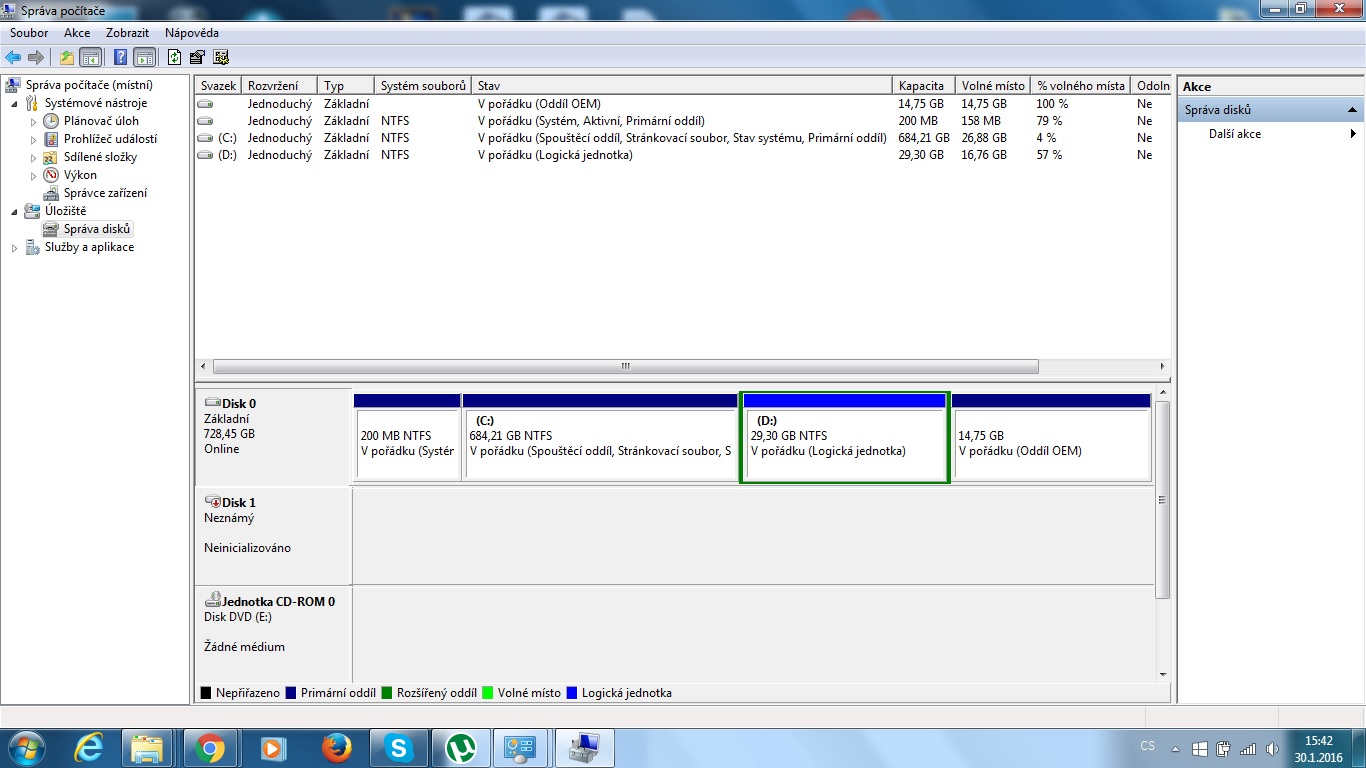Select the 200 MB capacity volume row
Image resolution: width=1366 pixels, height=768 pixels.
681,121
